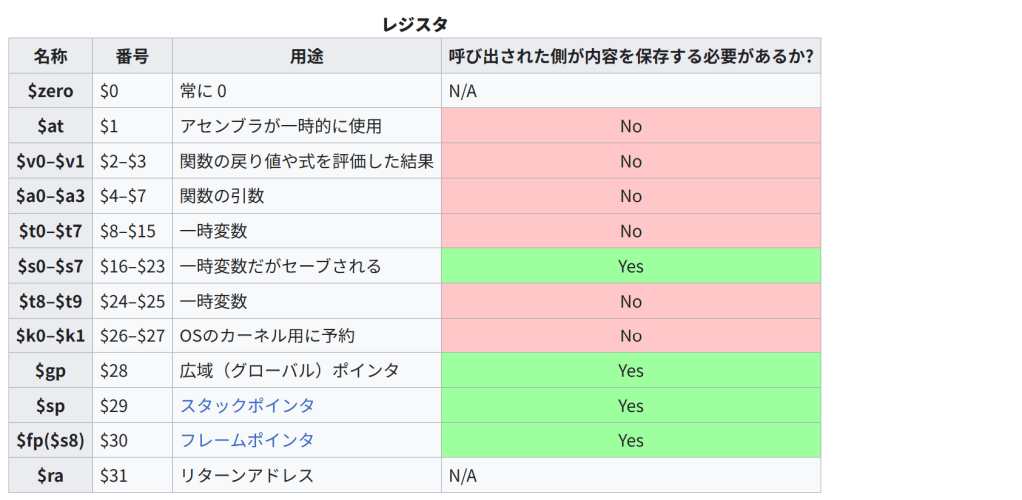Click the 呼び出された側が内容を保存 column header

[630, 56]
